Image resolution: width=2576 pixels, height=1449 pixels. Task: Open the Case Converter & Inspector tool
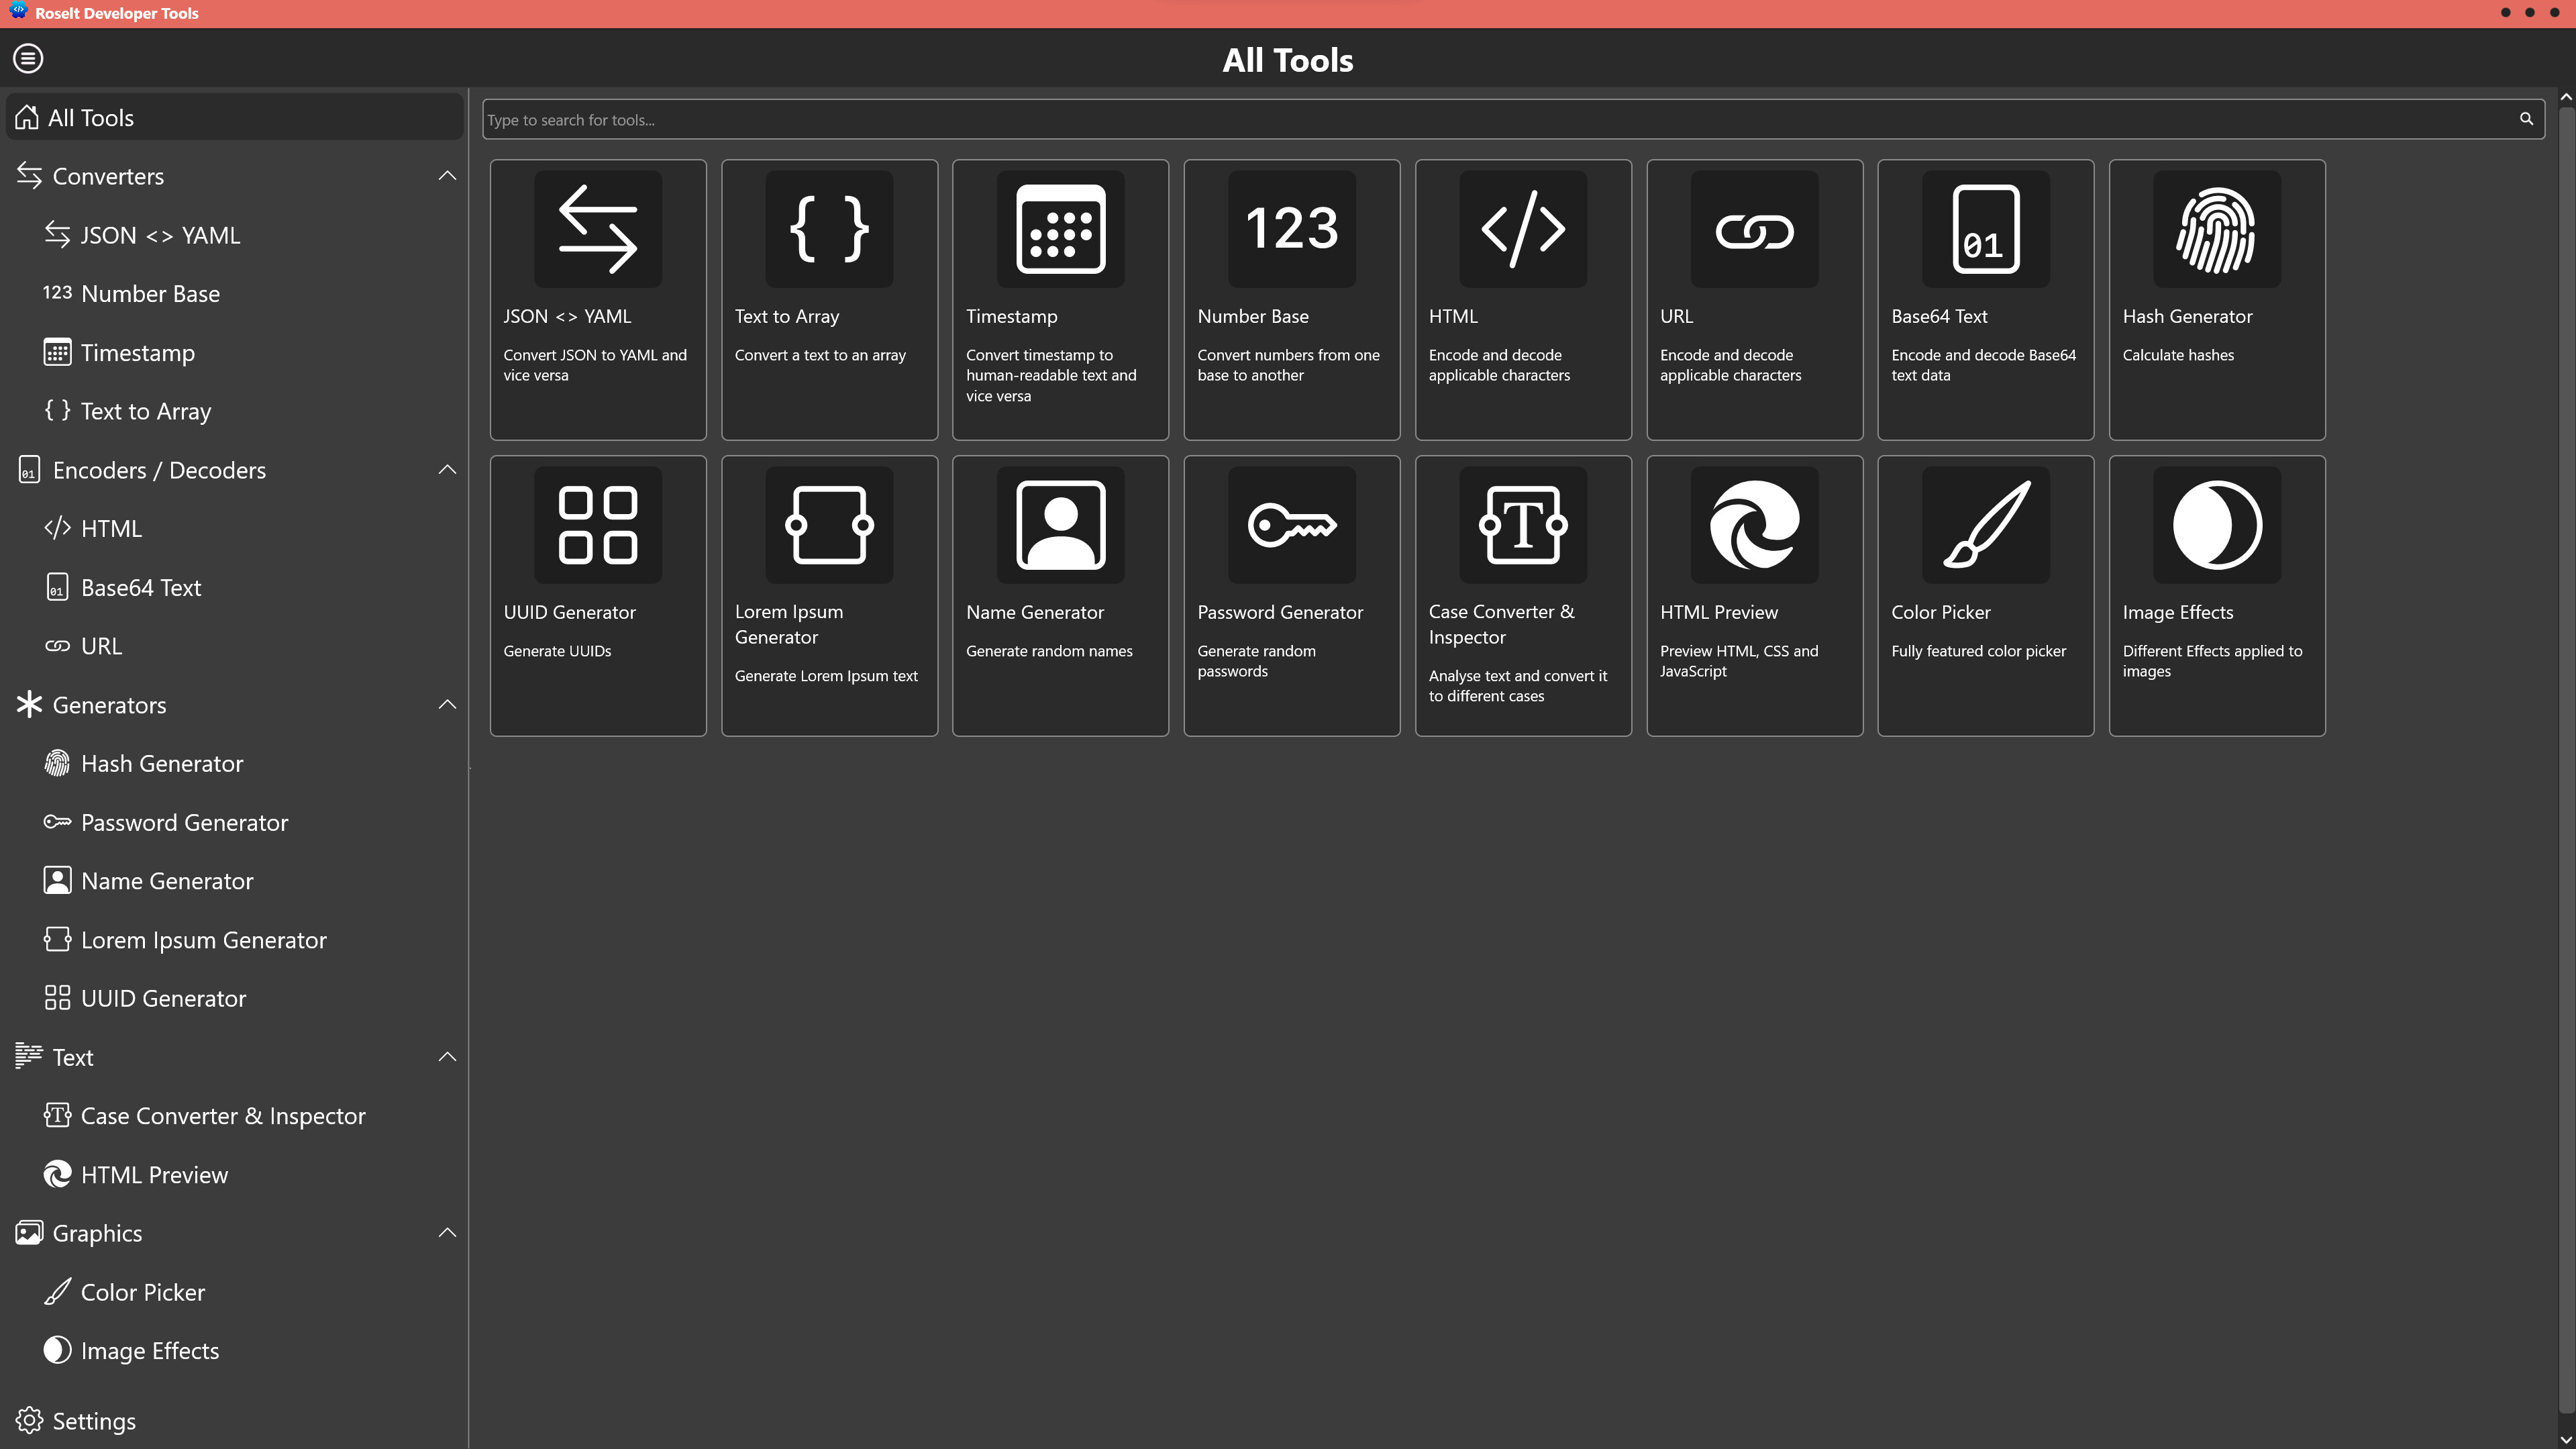tap(1522, 595)
